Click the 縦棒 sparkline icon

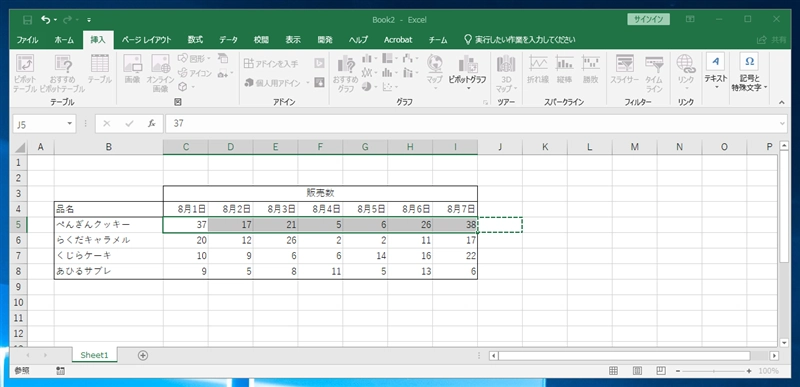(x=564, y=69)
